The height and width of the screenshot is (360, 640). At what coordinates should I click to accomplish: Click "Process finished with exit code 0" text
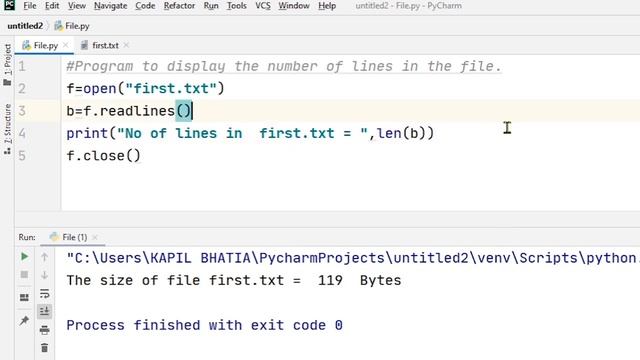[x=204, y=325]
